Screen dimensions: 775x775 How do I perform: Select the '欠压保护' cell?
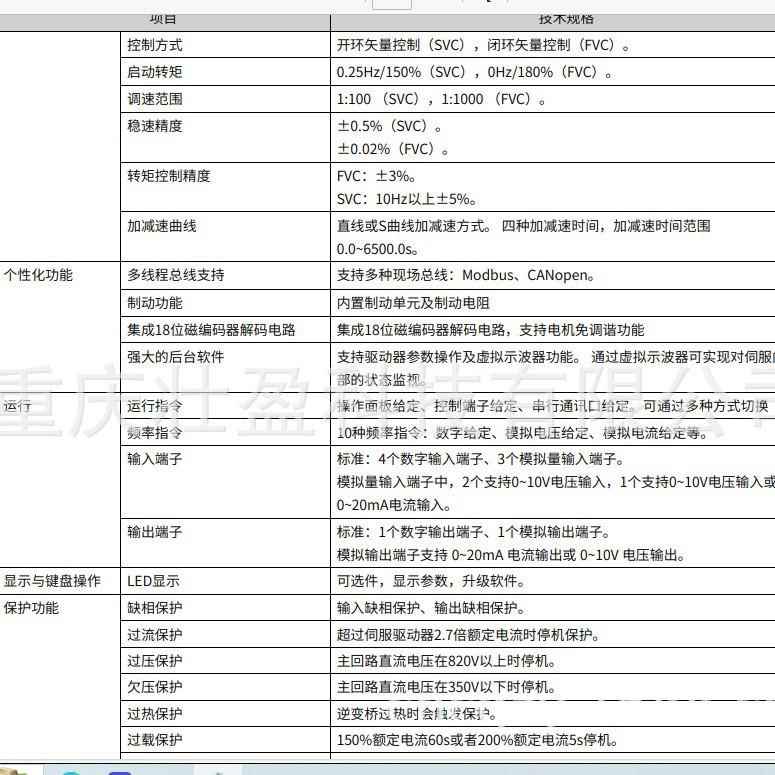[x=225, y=687]
